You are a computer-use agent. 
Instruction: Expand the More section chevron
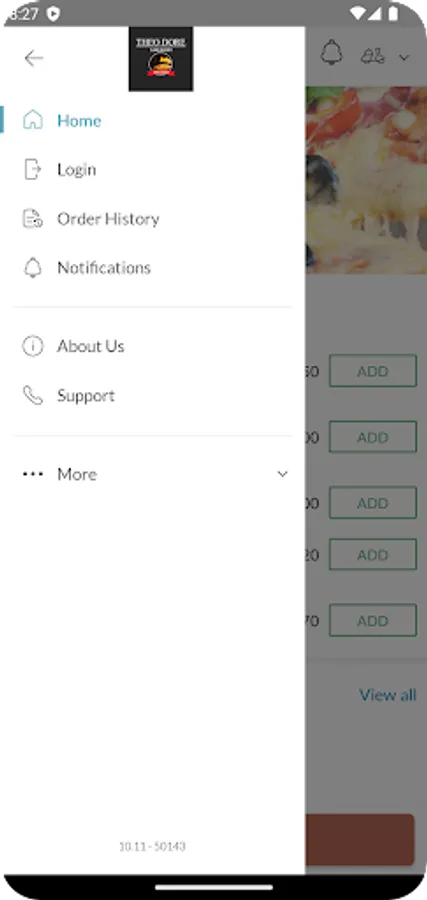282,474
